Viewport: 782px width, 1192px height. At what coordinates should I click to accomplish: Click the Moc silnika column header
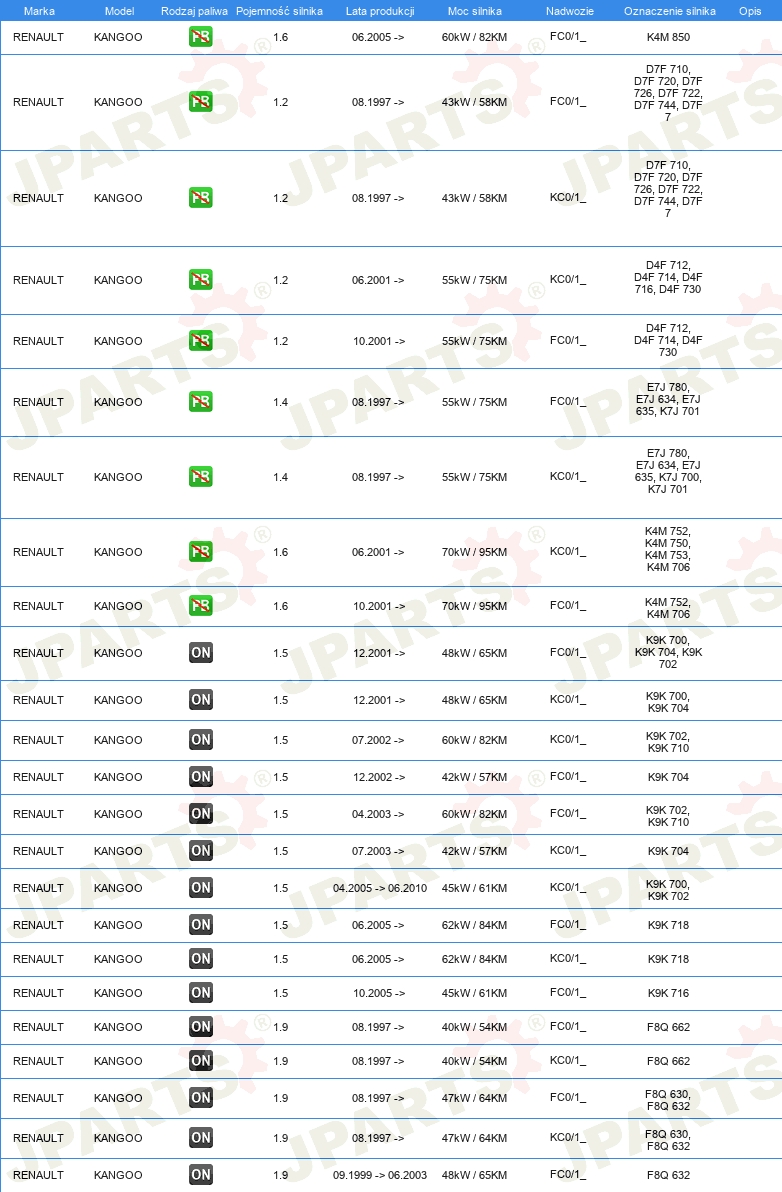475,11
